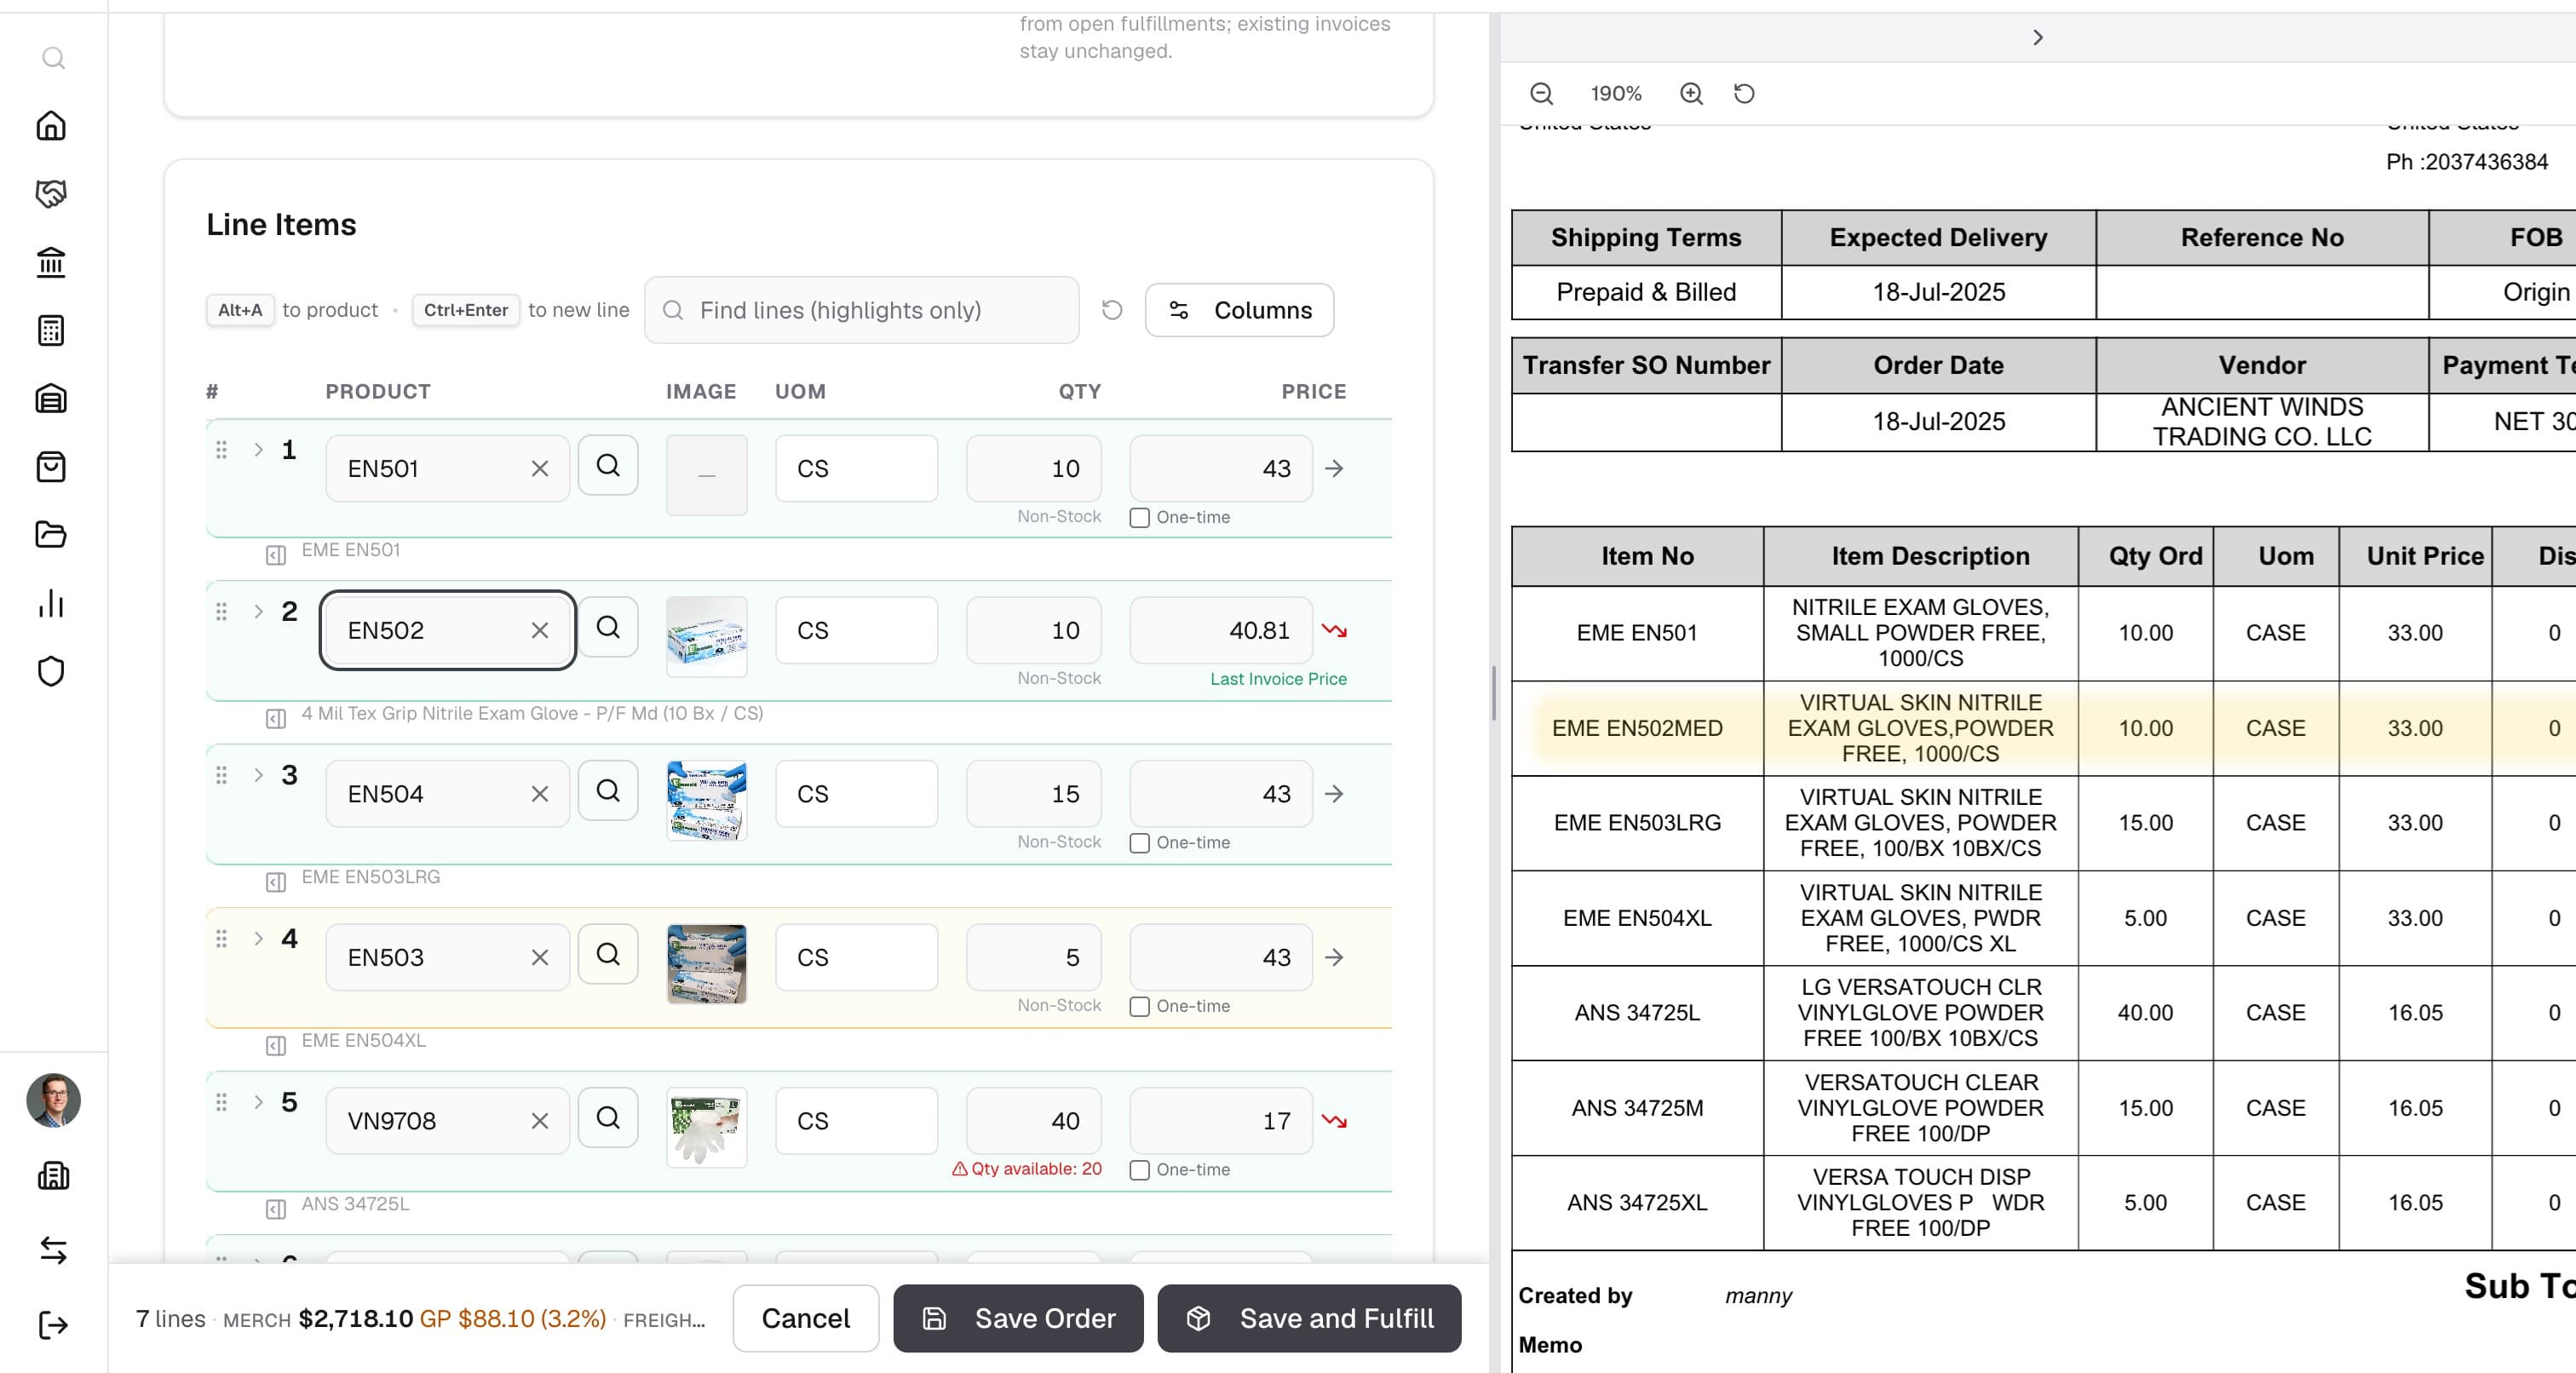
Task: Toggle One-time checkbox on the EN503 line
Action: coord(1139,1007)
